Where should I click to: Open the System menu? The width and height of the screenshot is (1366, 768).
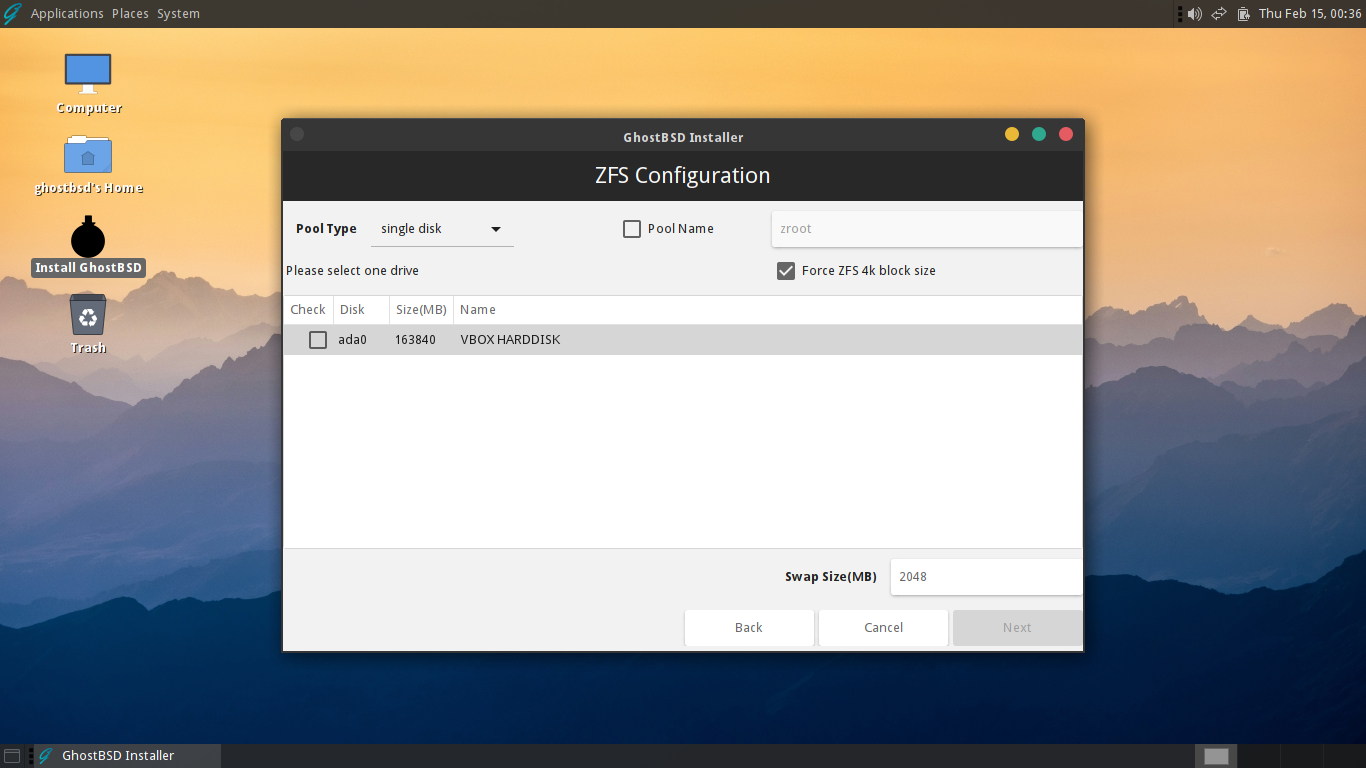tap(178, 14)
